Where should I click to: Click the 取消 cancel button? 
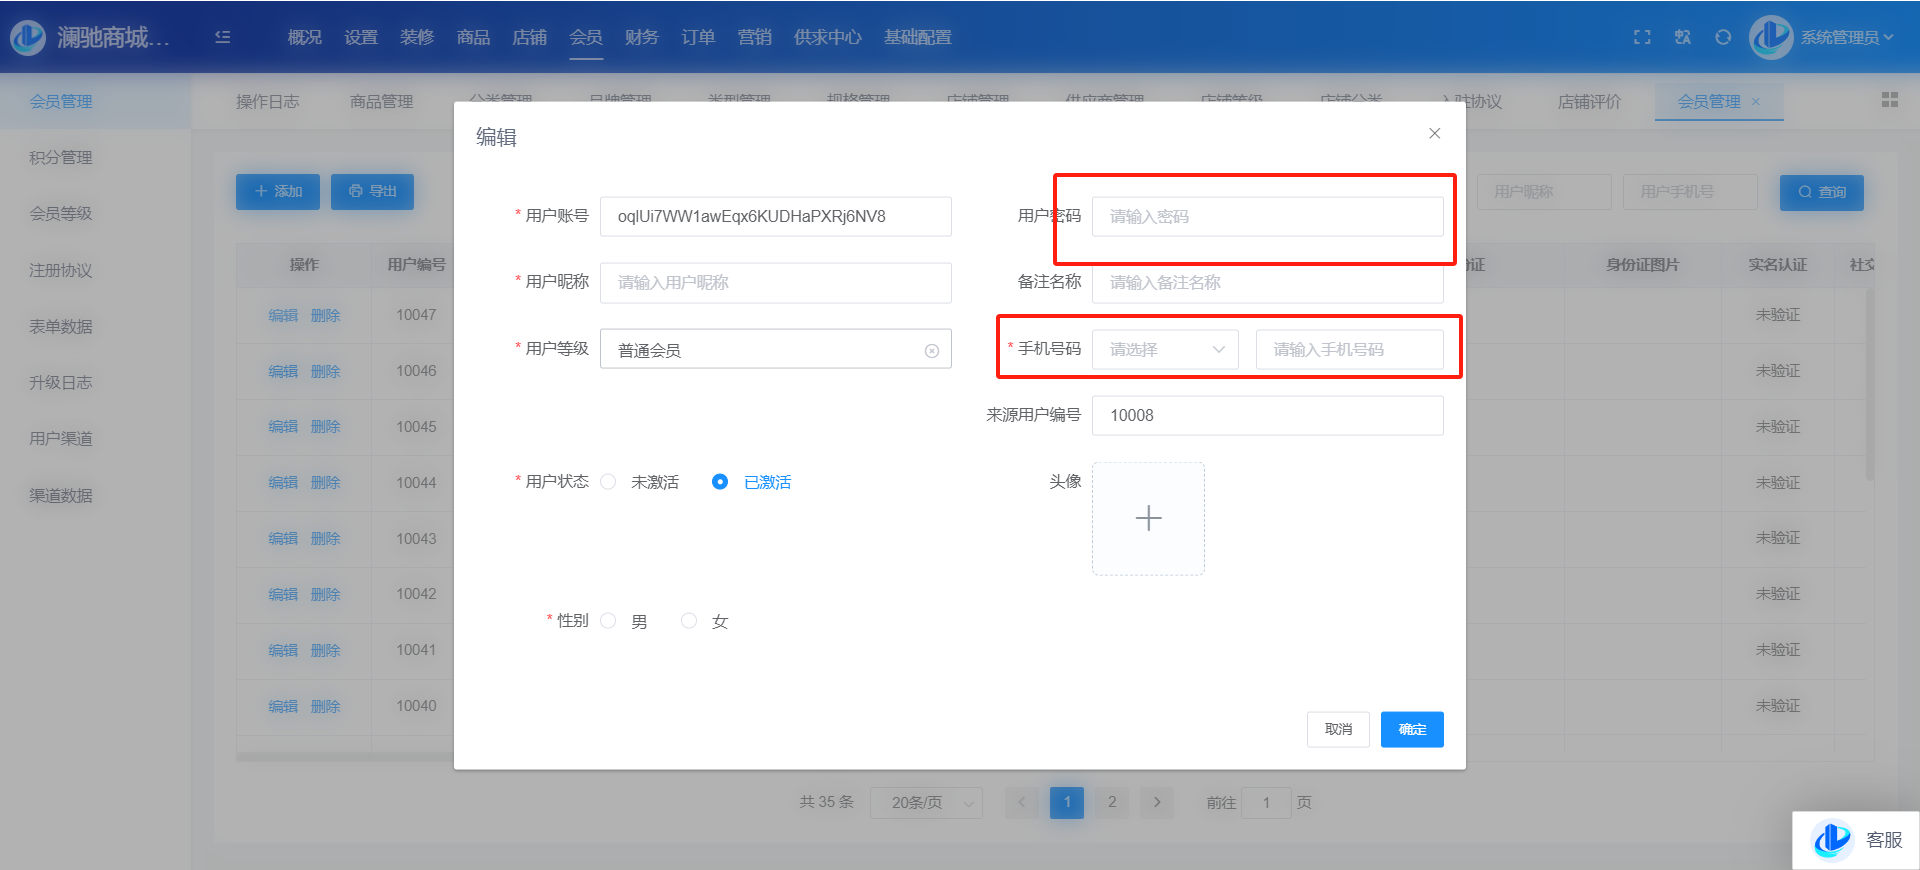tap(1338, 730)
